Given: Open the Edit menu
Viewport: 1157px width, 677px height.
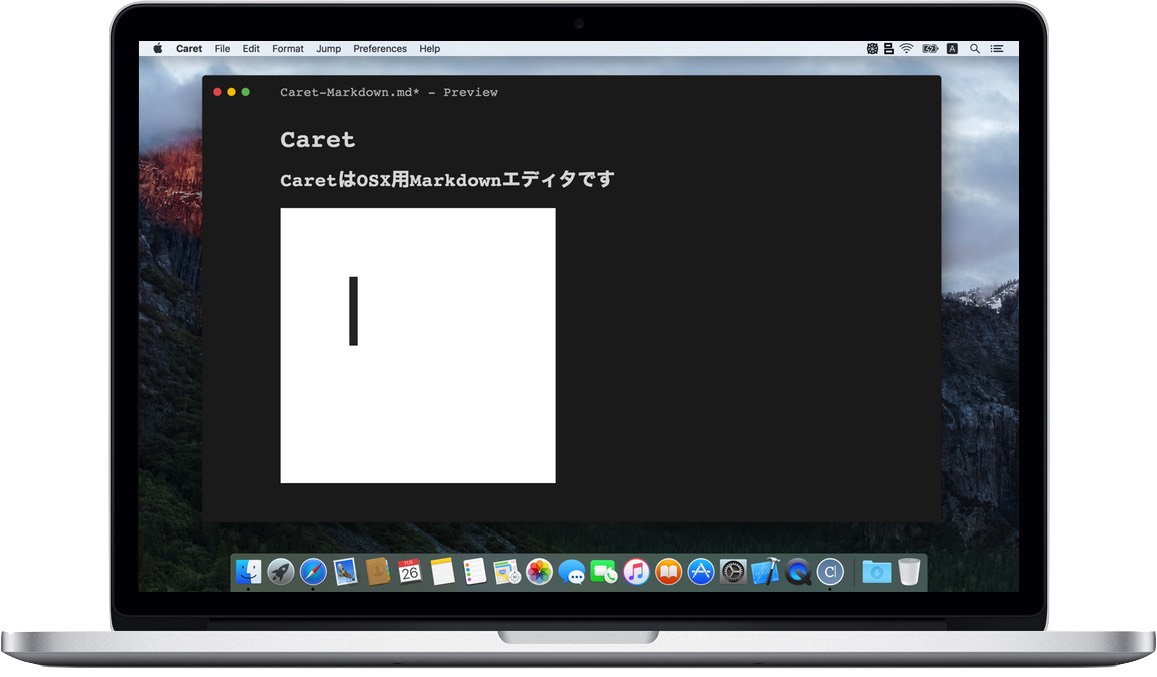Looking at the screenshot, I should click(251, 49).
